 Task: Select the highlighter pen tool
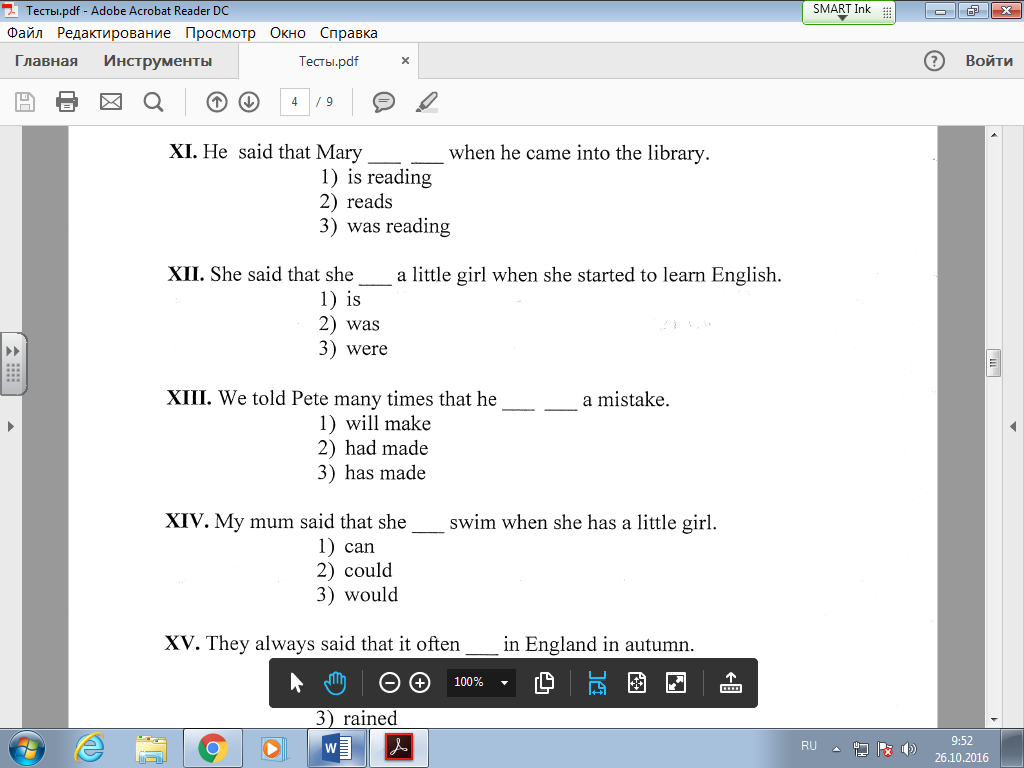coord(426,102)
